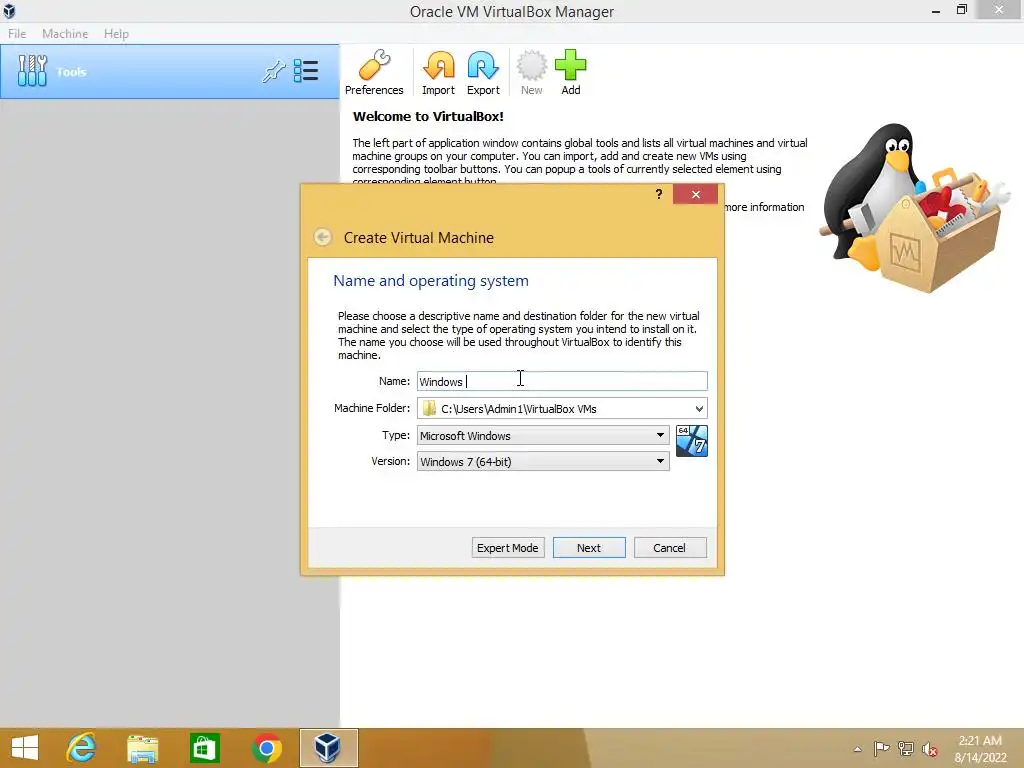Open the Help menu
Viewport: 1024px width, 768px height.
coord(116,33)
